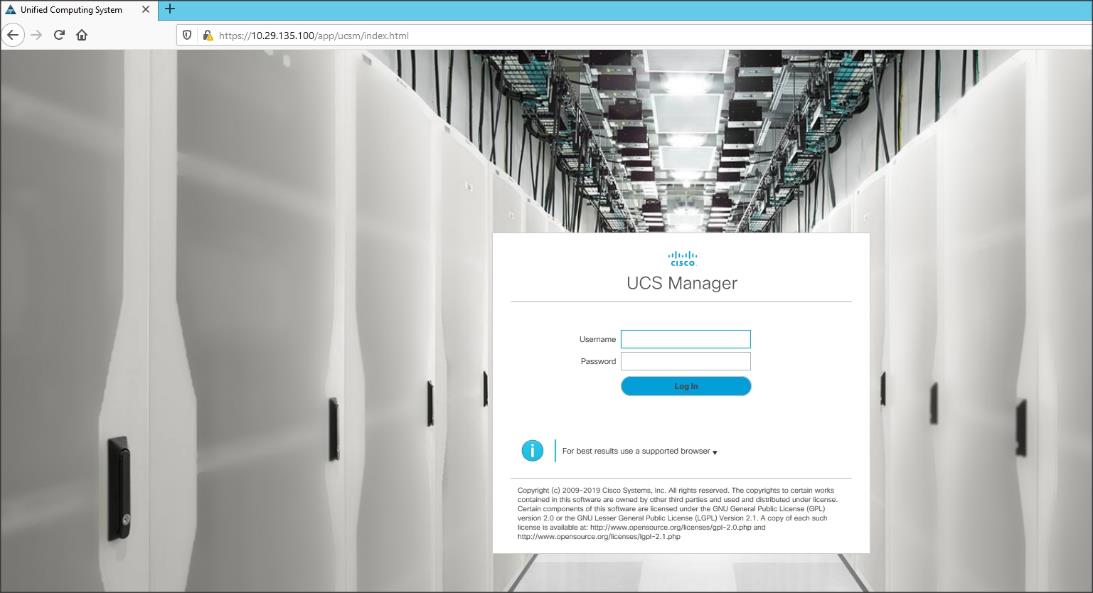Click the Cisco logo above UCS Manager
This screenshot has height=593, width=1093.
pos(682,259)
